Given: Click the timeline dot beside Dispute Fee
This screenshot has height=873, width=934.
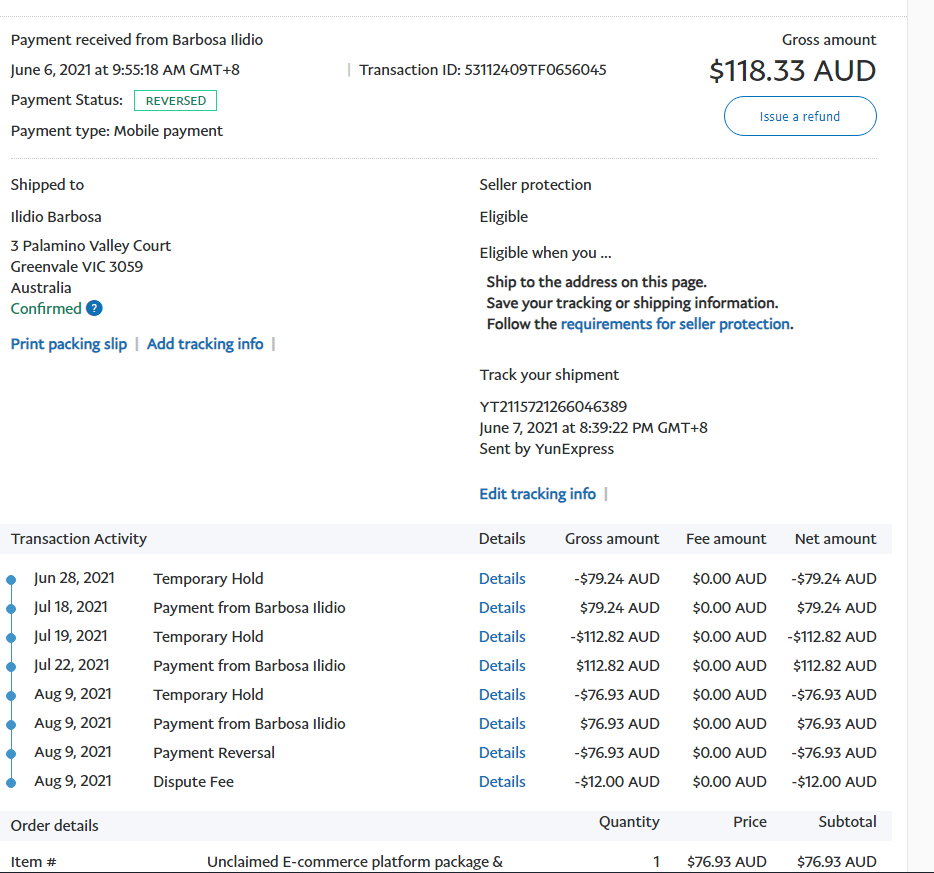Looking at the screenshot, I should point(11,783).
